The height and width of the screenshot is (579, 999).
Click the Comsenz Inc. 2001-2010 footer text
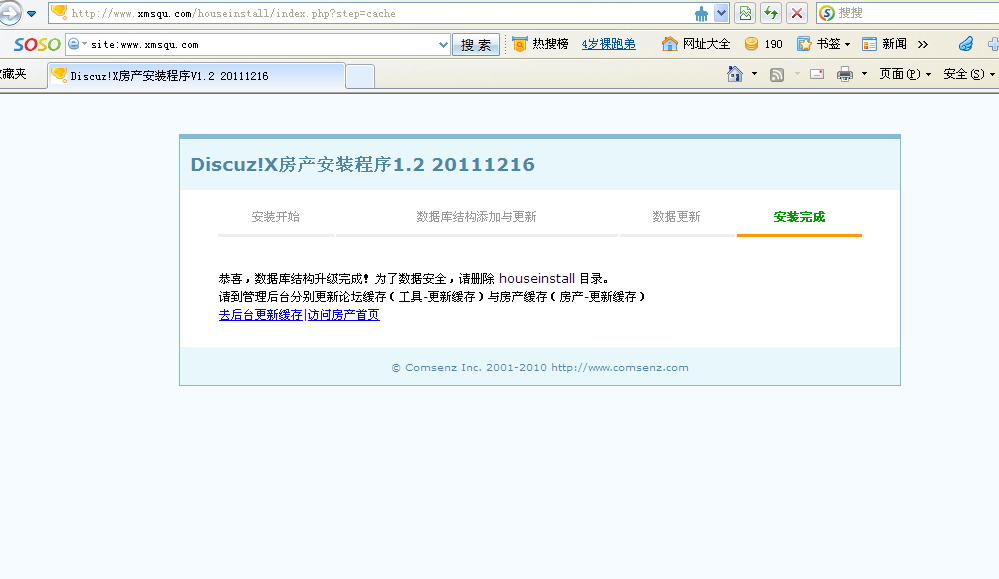540,368
